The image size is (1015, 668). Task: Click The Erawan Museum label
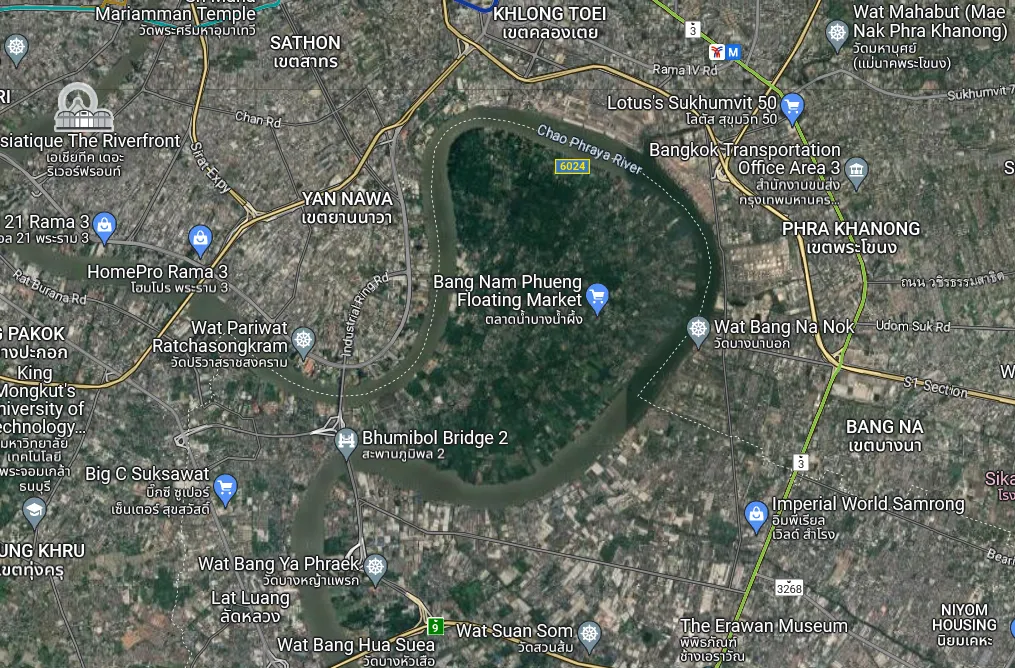[764, 626]
